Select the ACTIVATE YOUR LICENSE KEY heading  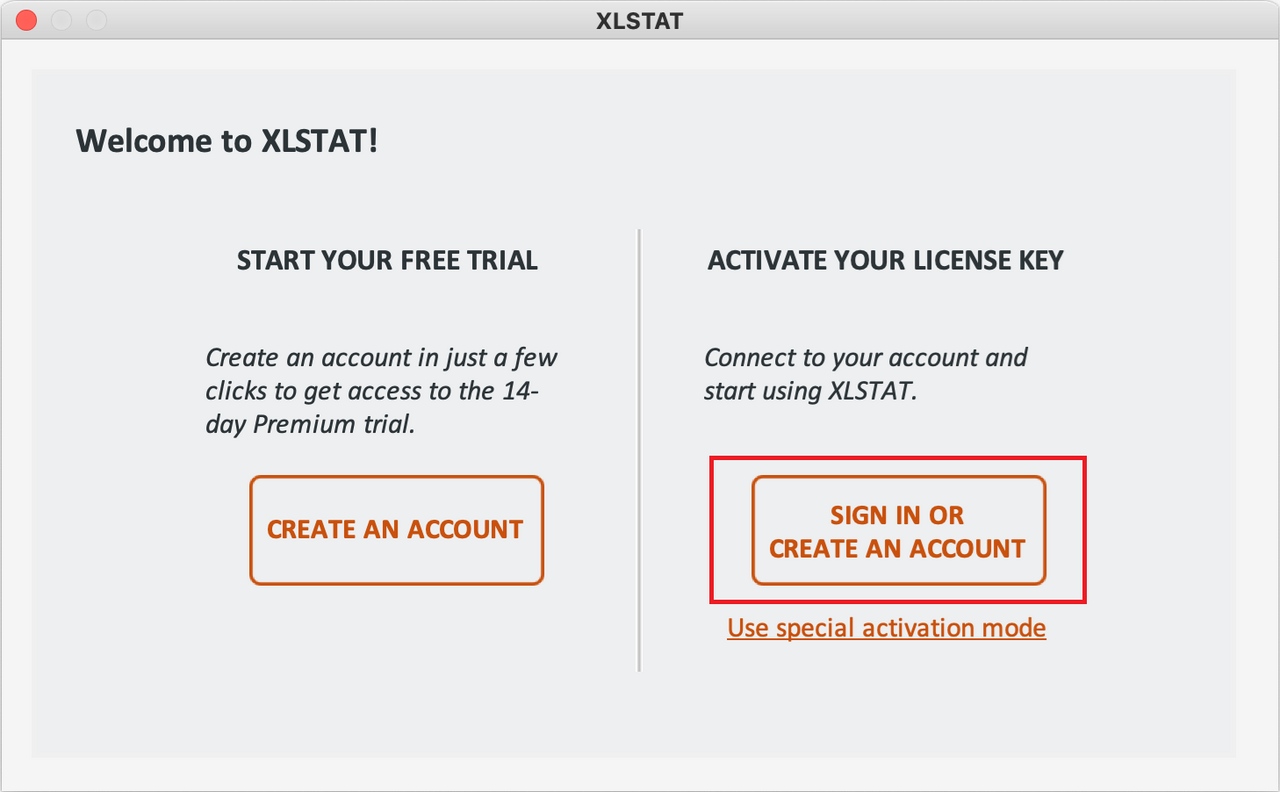tap(885, 261)
